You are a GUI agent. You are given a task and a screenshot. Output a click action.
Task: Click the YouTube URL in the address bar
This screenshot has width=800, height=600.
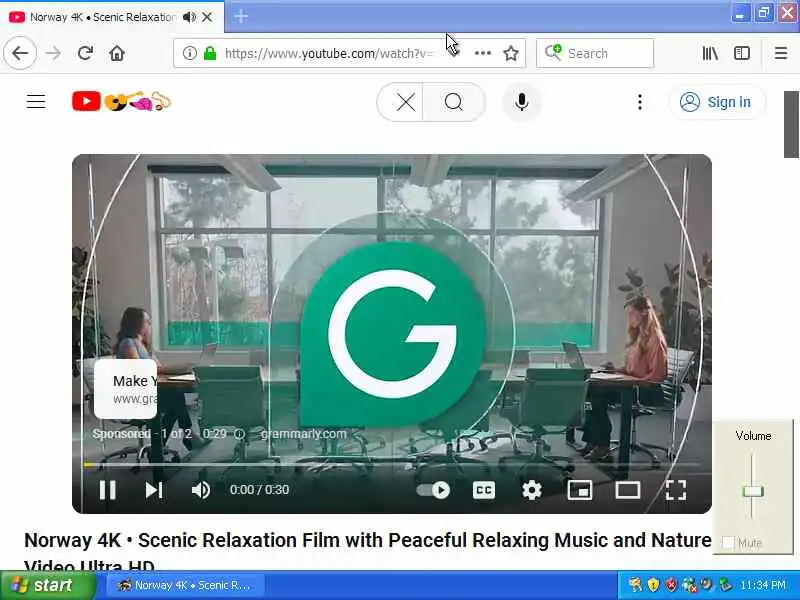coord(329,53)
